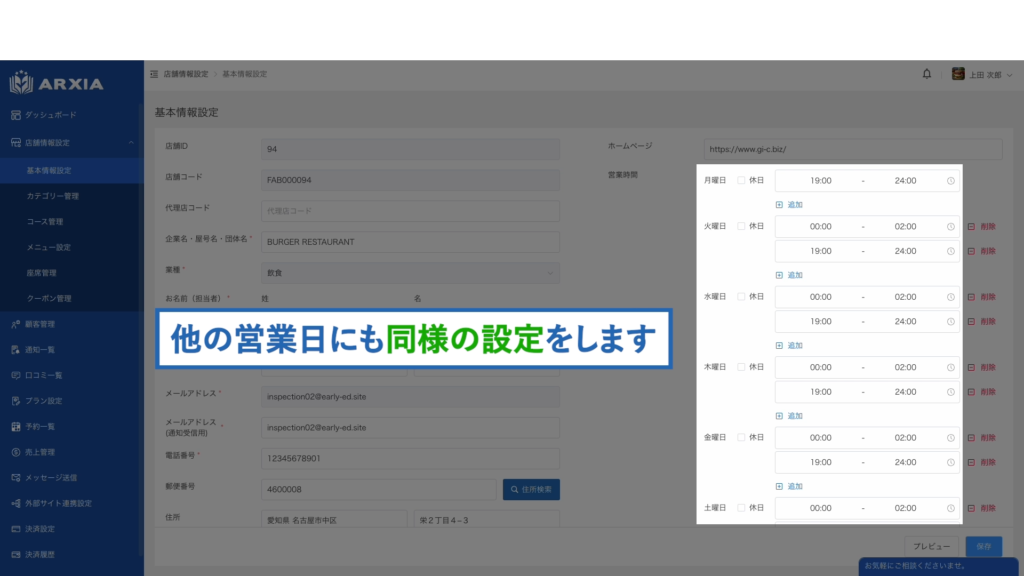The image size is (1024, 576).
Task: Click the プラン設定 sidebar icon
Action: tap(16, 400)
